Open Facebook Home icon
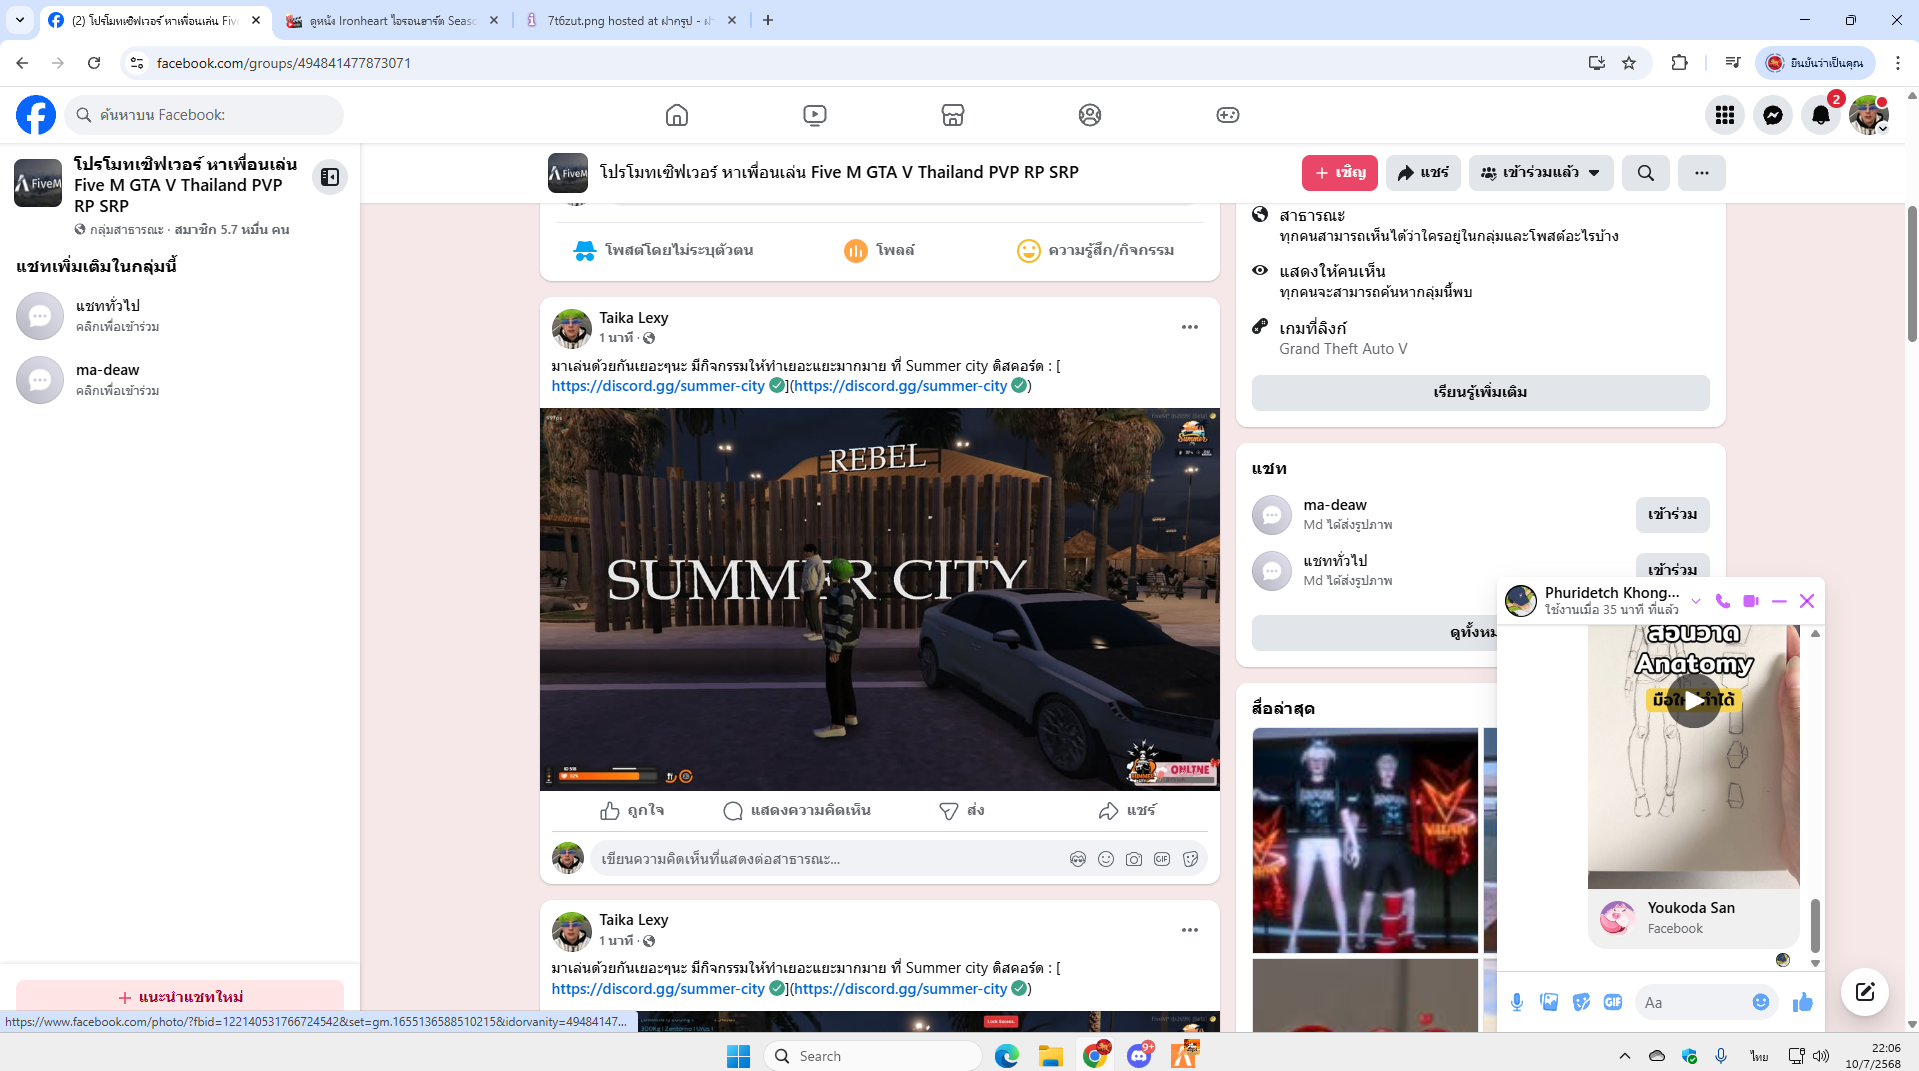This screenshot has height=1071, width=1919. tap(677, 115)
